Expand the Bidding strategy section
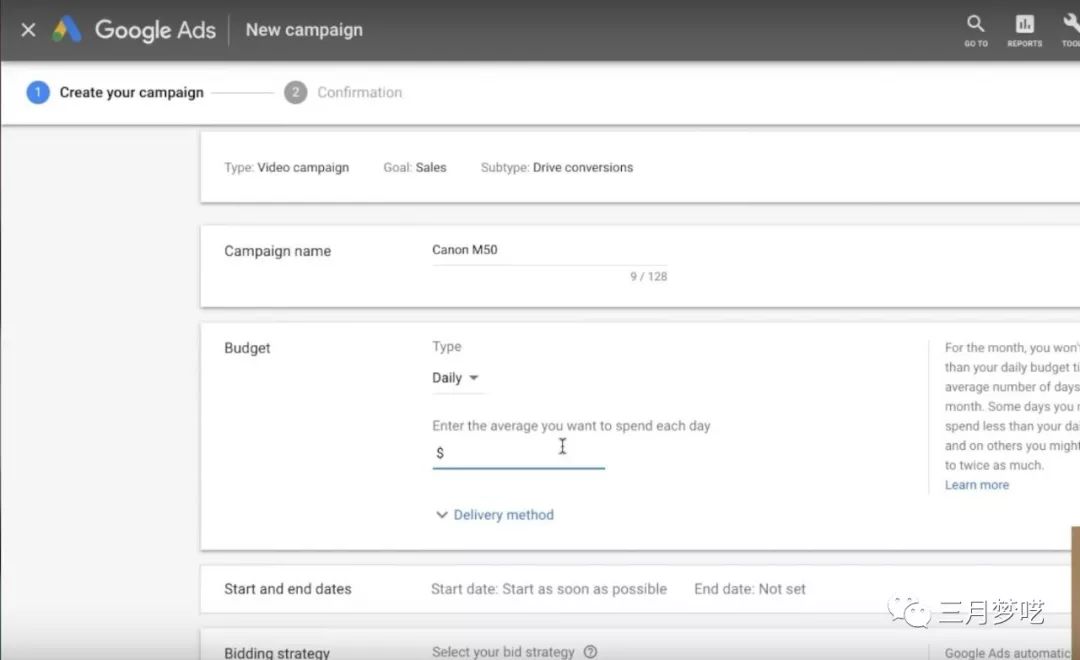 tap(277, 653)
